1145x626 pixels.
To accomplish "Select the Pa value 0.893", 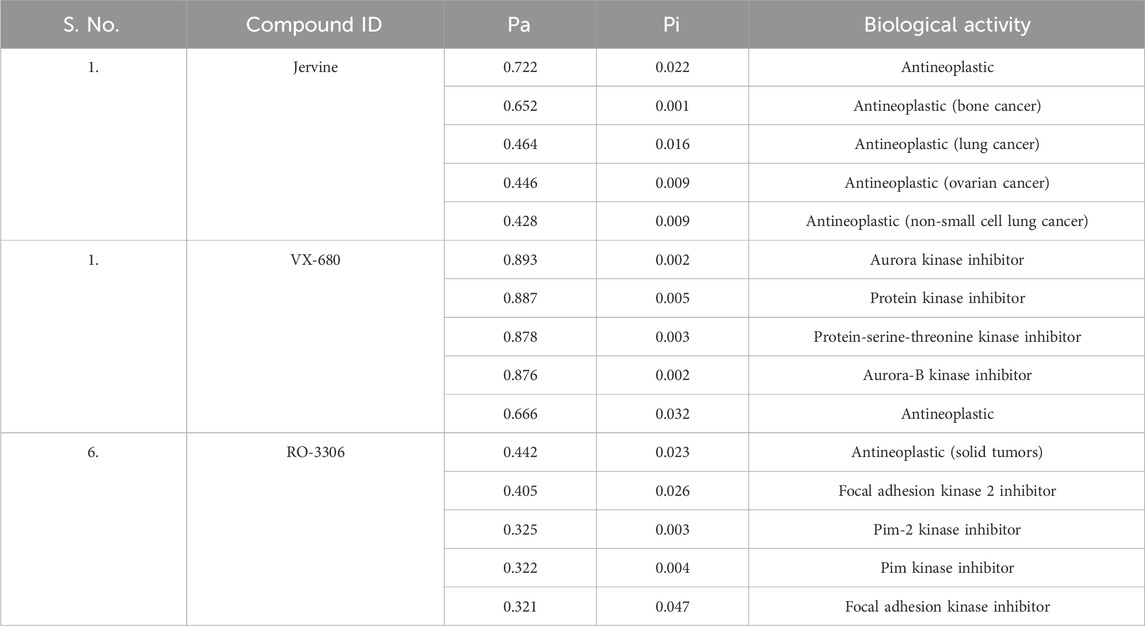I will click(x=520, y=260).
